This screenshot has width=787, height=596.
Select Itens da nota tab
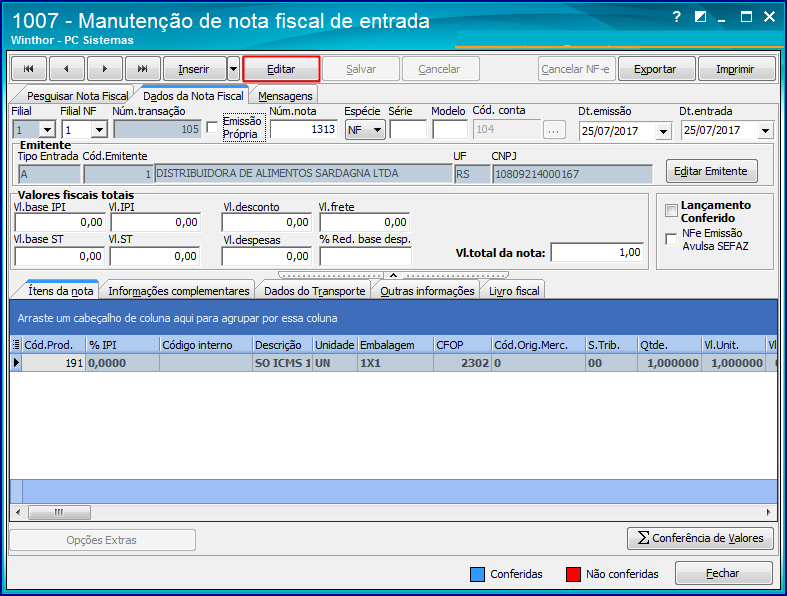[x=60, y=291]
